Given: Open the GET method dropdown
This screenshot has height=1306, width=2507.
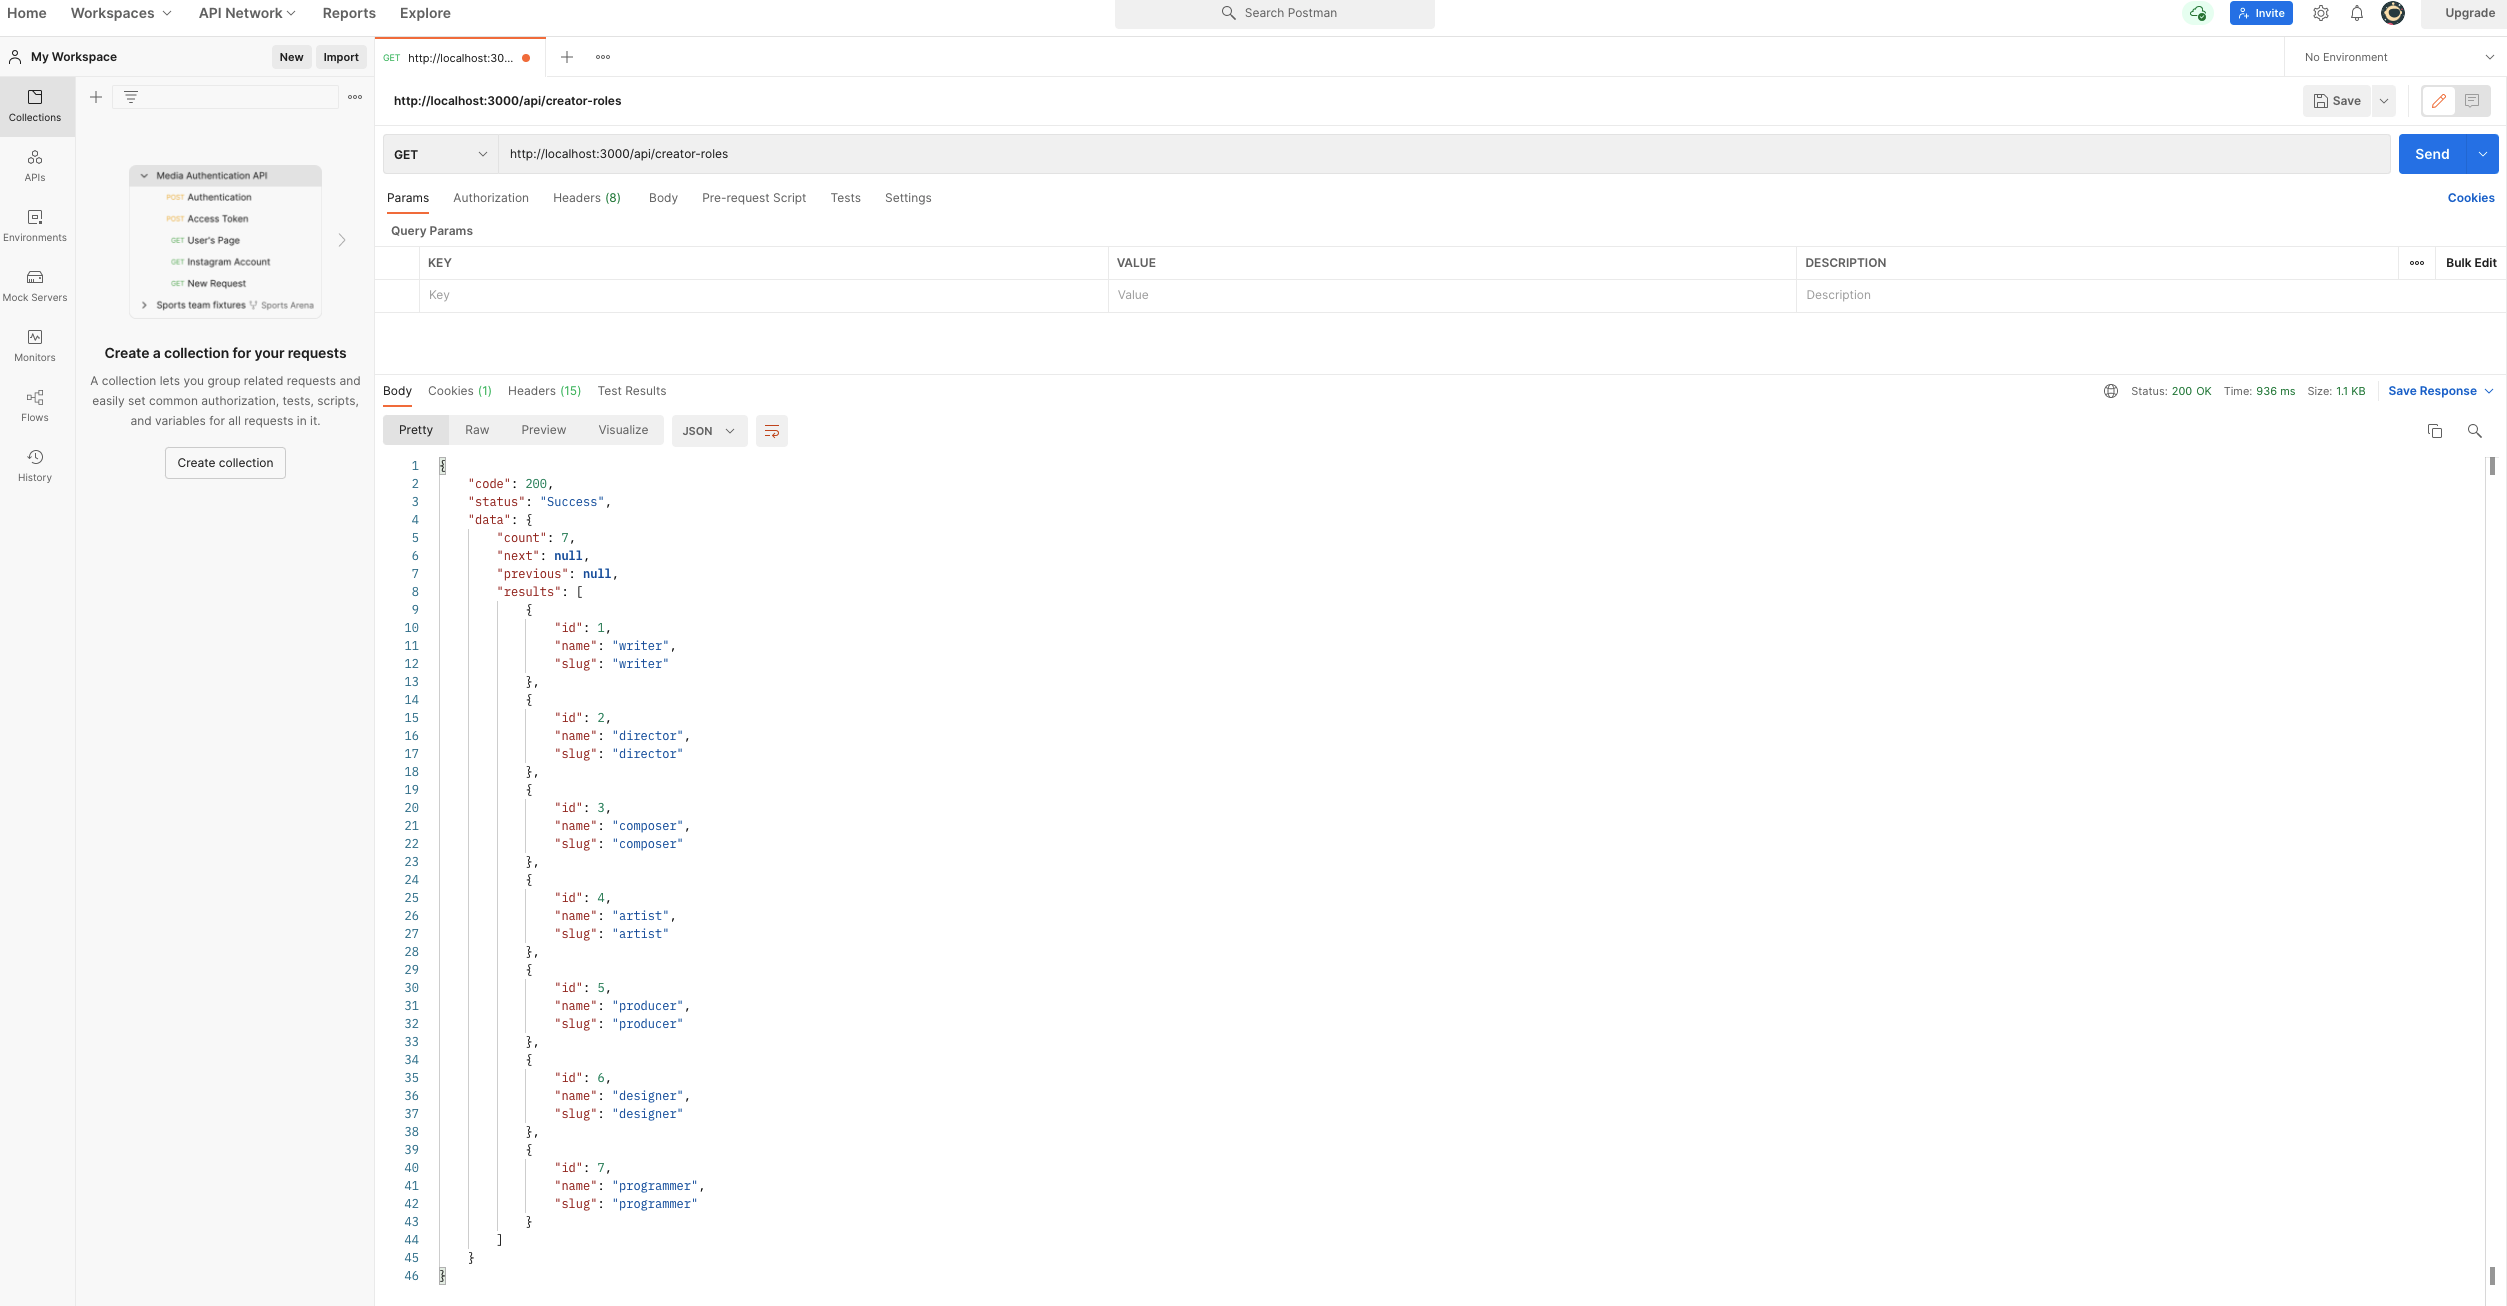Looking at the screenshot, I should pyautogui.click(x=441, y=154).
